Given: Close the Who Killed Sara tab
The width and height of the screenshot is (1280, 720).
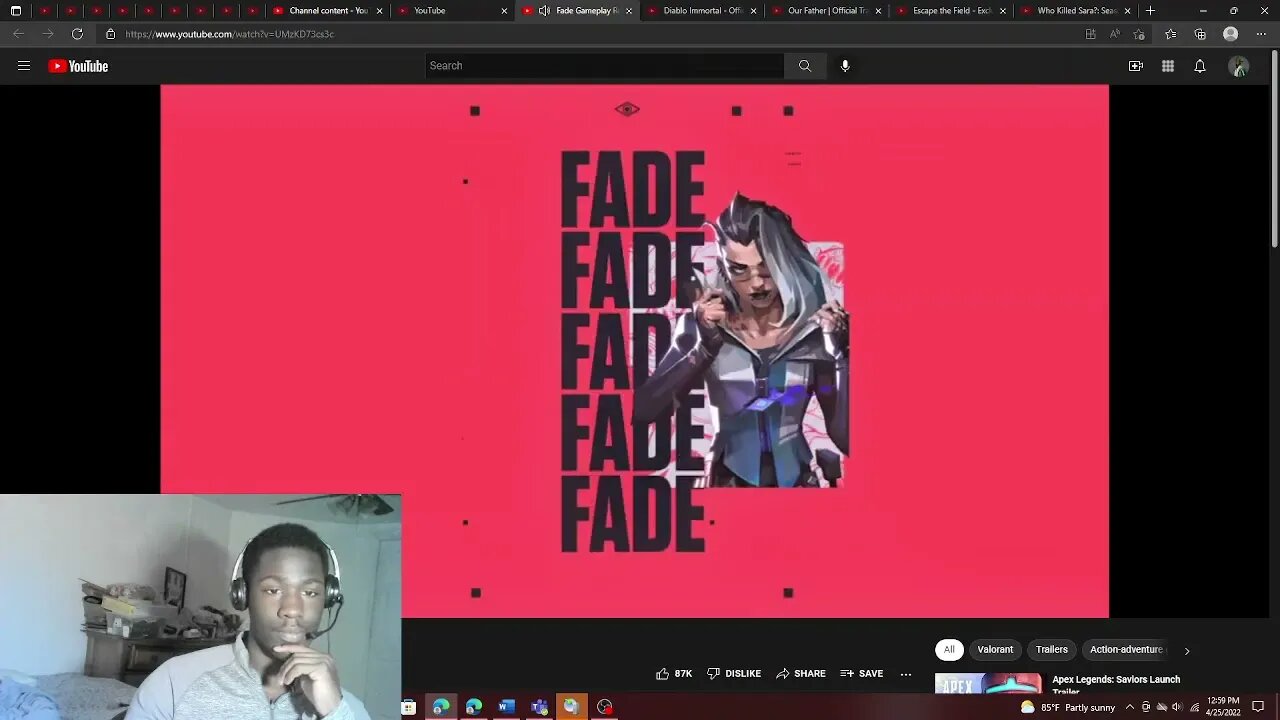Looking at the screenshot, I should pos(1128,11).
